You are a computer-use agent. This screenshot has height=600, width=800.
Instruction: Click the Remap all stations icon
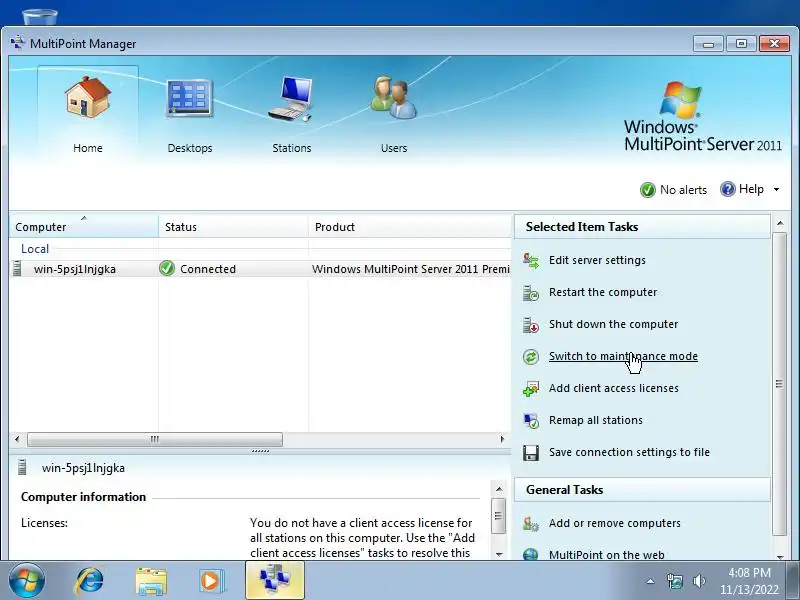click(531, 421)
